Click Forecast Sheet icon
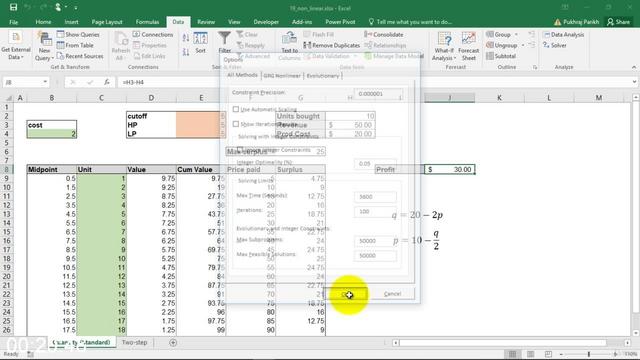Viewport: 640px width, 360px height. [469, 47]
